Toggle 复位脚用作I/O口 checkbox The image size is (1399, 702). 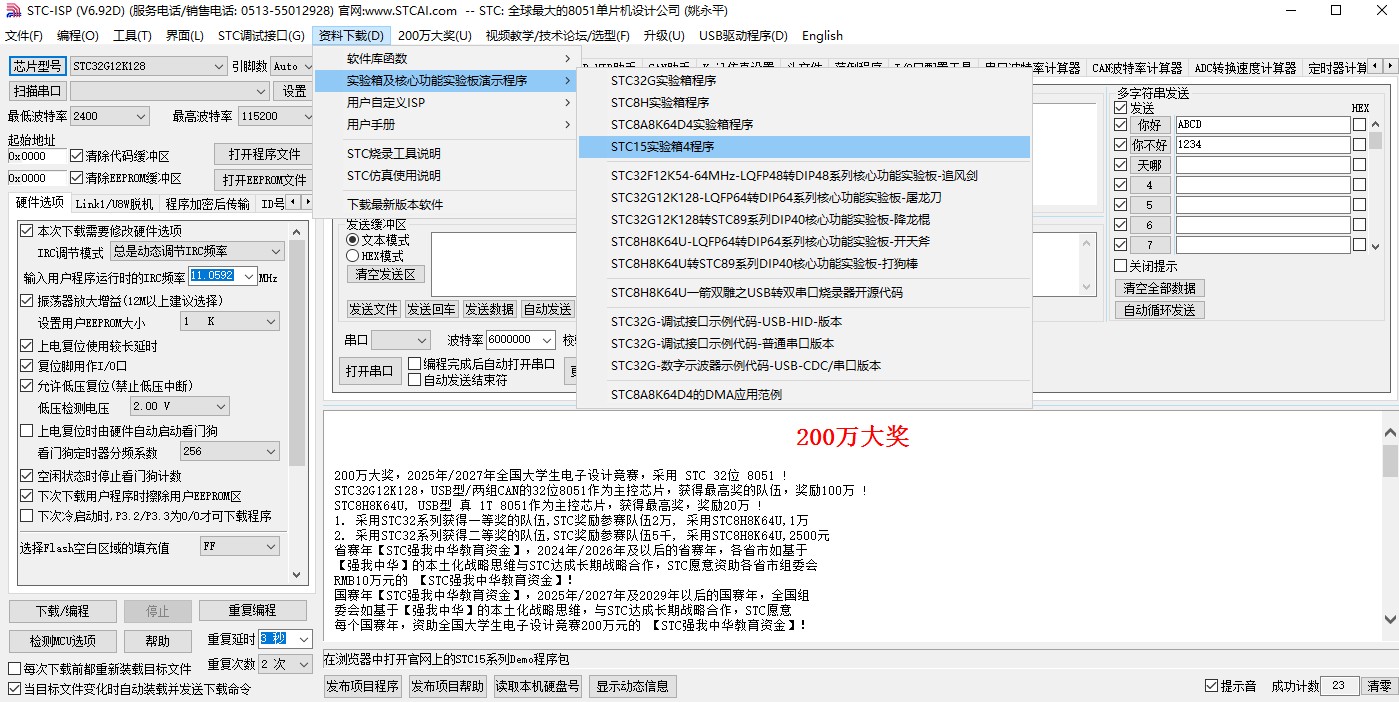[26, 366]
